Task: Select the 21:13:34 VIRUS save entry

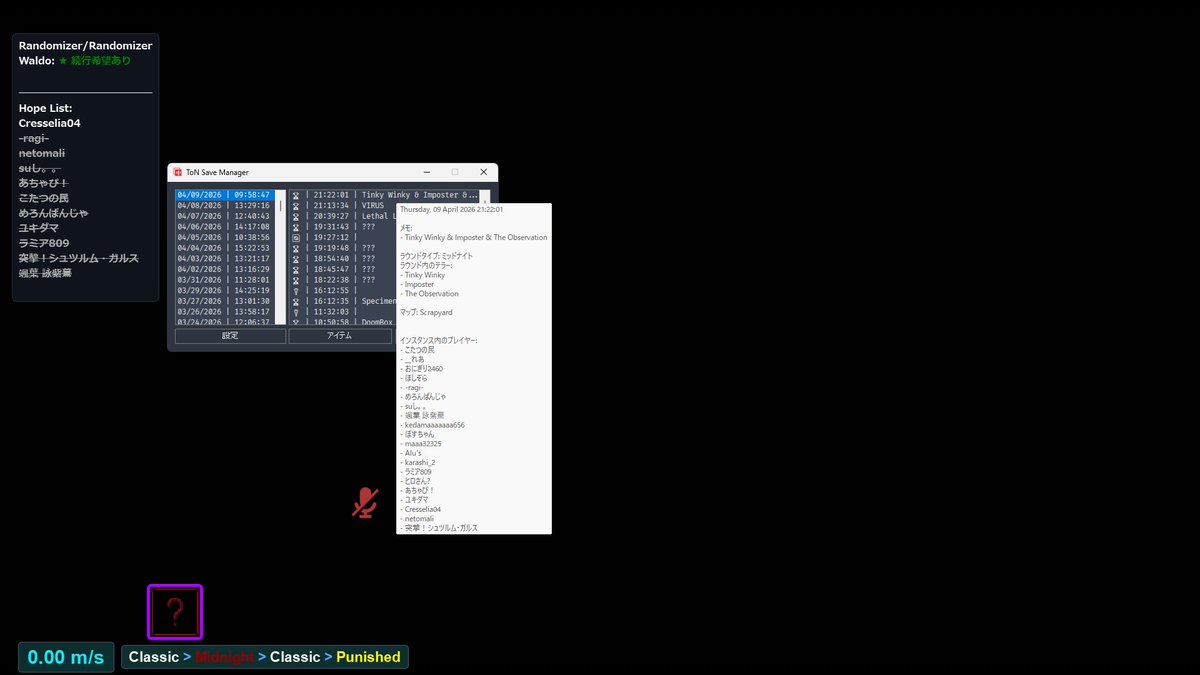Action: [343, 206]
